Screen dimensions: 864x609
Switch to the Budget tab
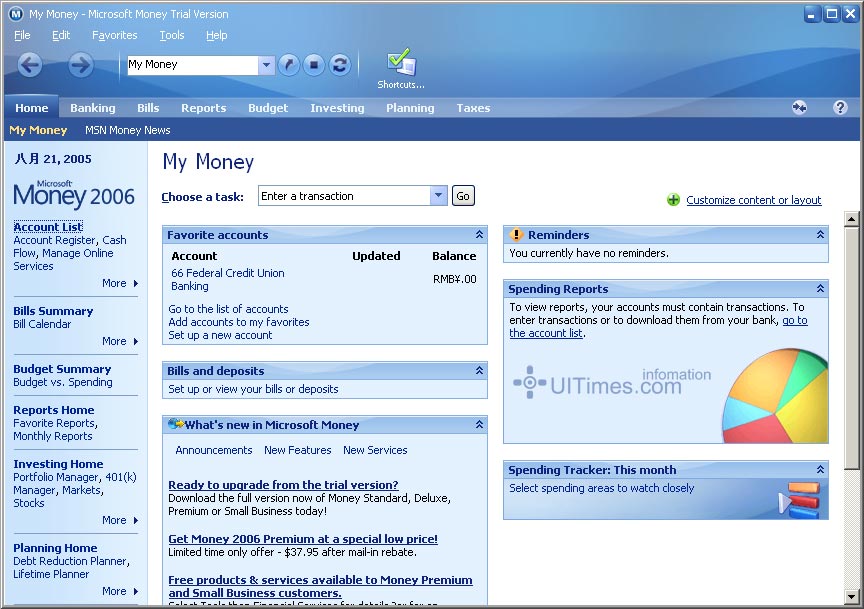tap(268, 108)
